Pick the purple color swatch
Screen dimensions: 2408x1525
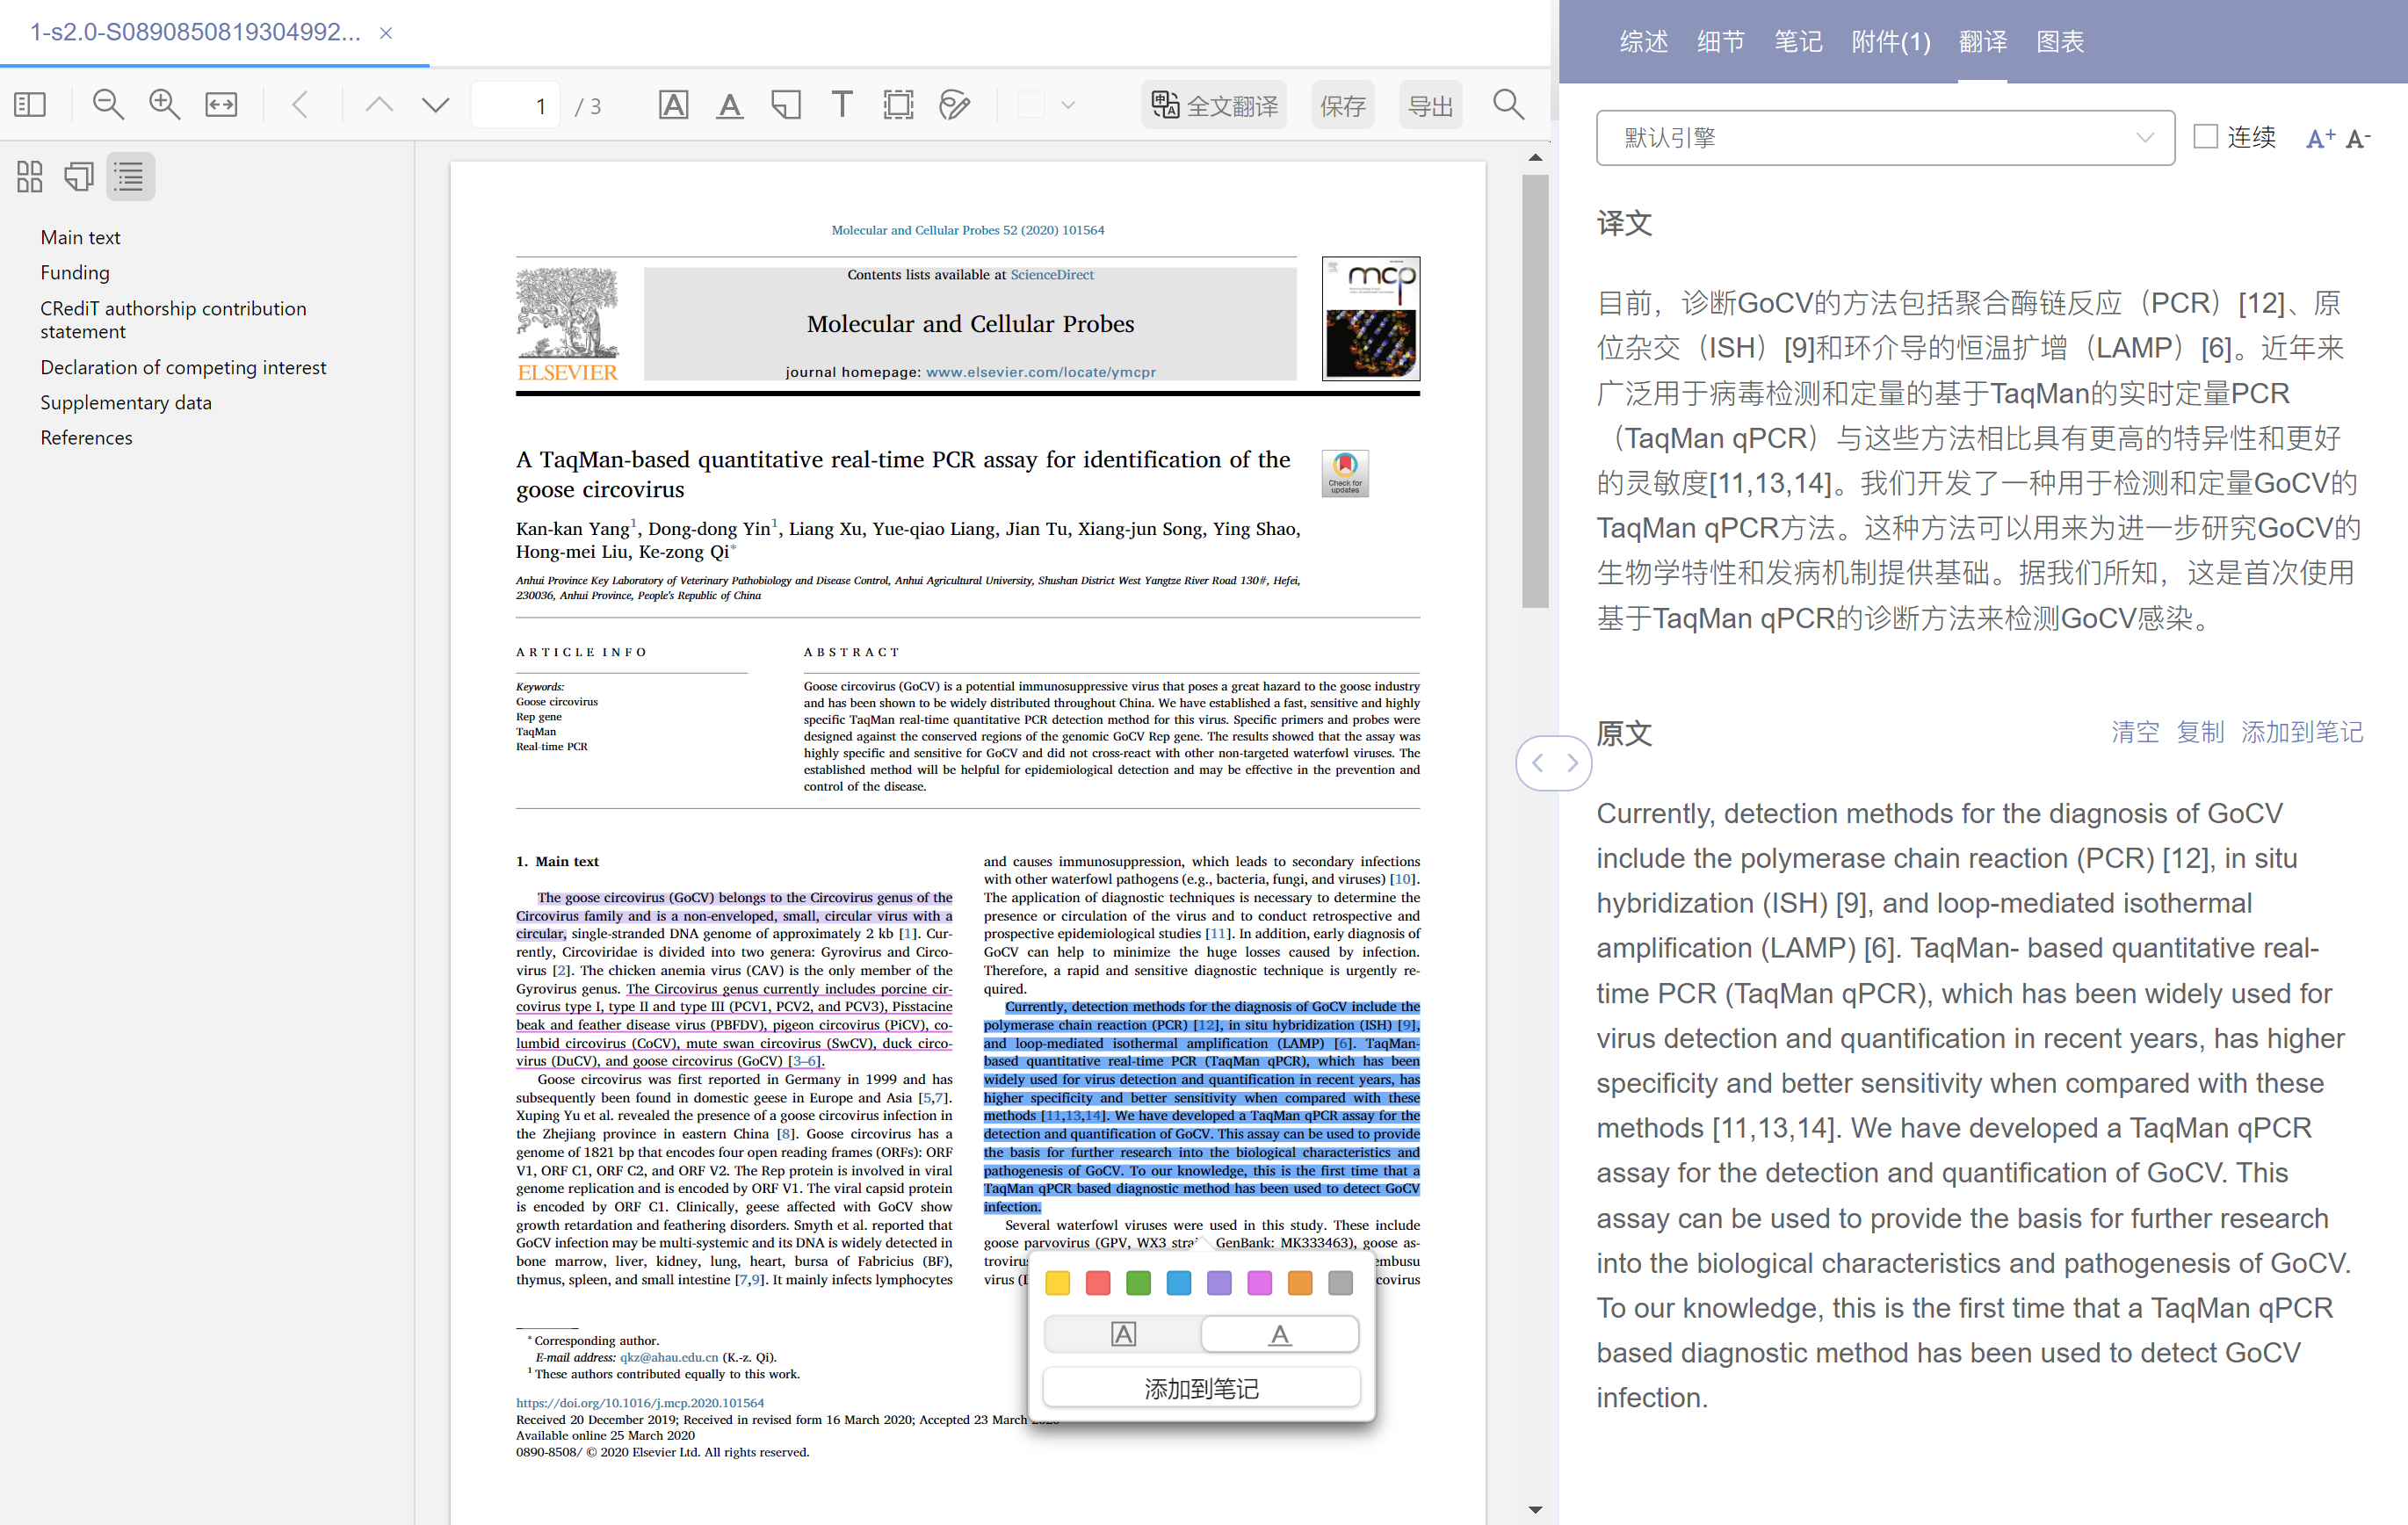[1219, 1282]
